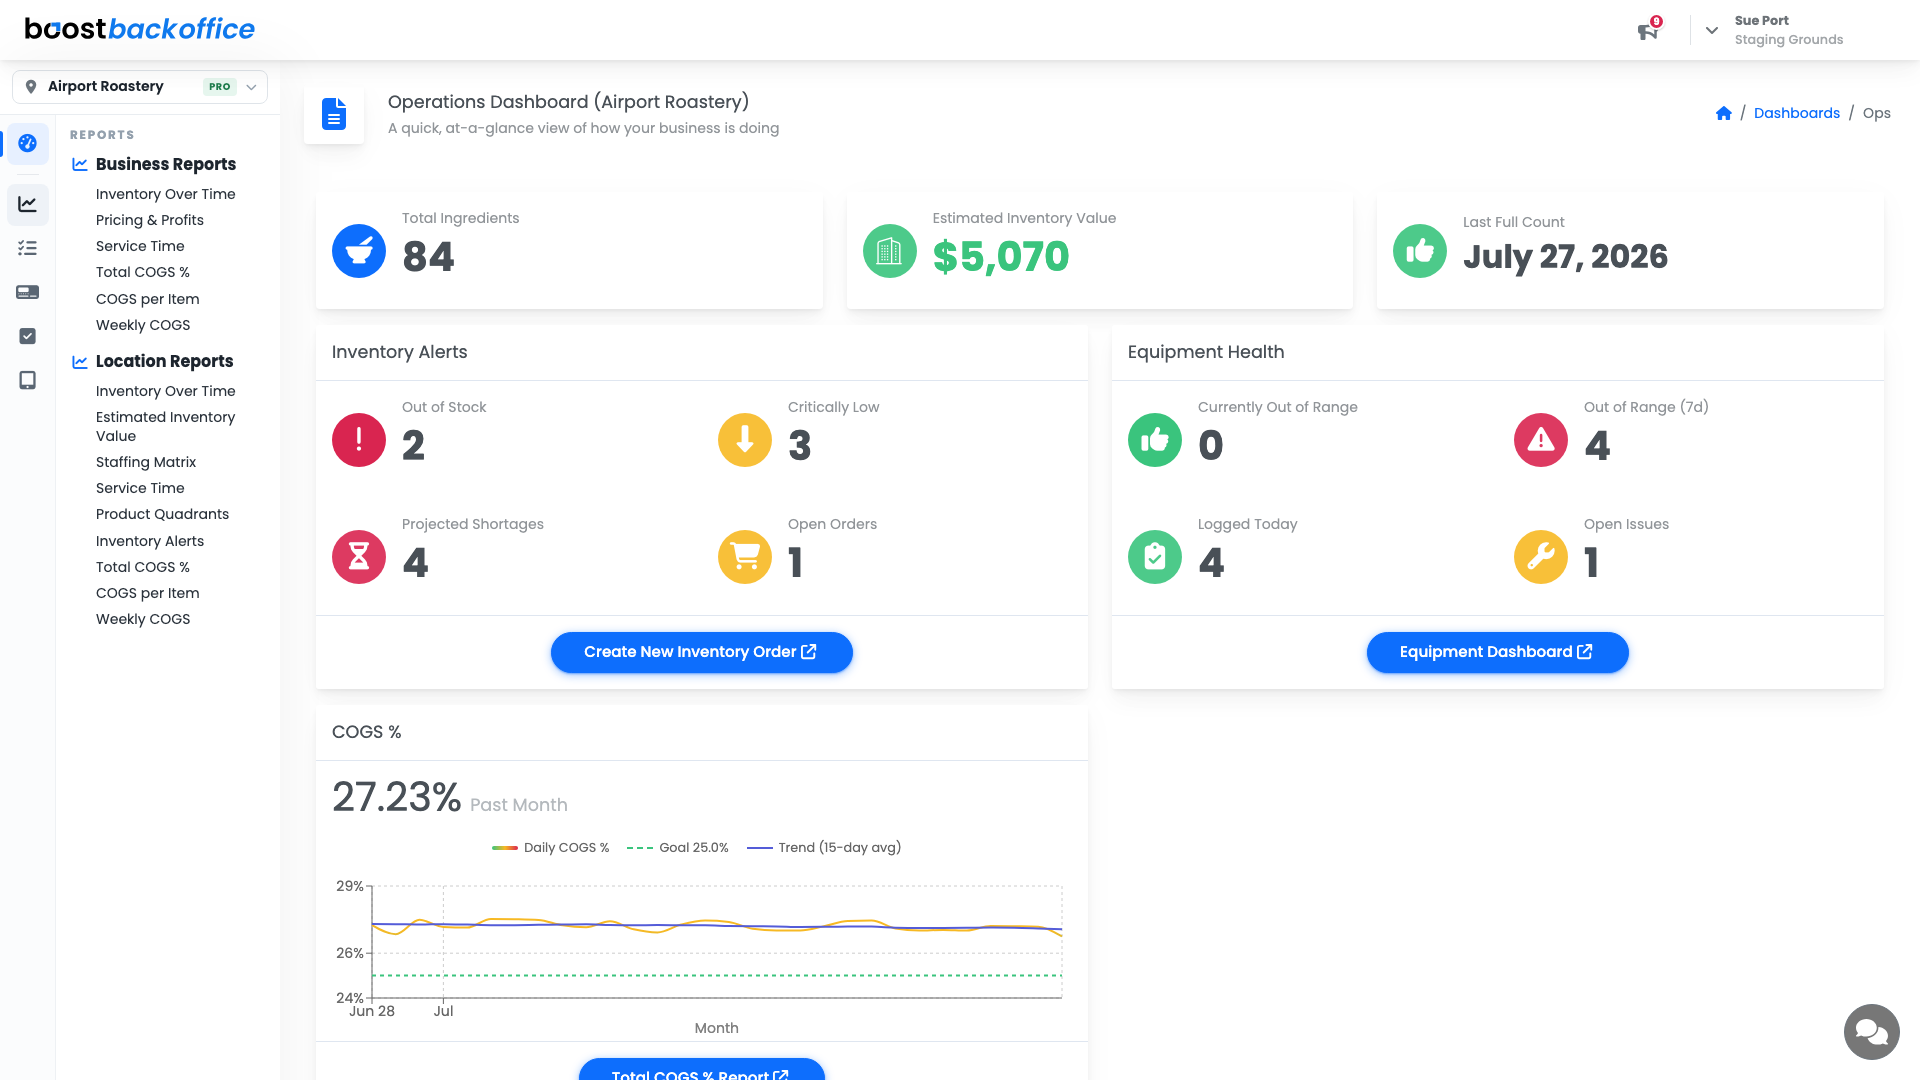The height and width of the screenshot is (1080, 1920).
Task: Select the reports line-chart sidebar icon
Action: [x=28, y=204]
